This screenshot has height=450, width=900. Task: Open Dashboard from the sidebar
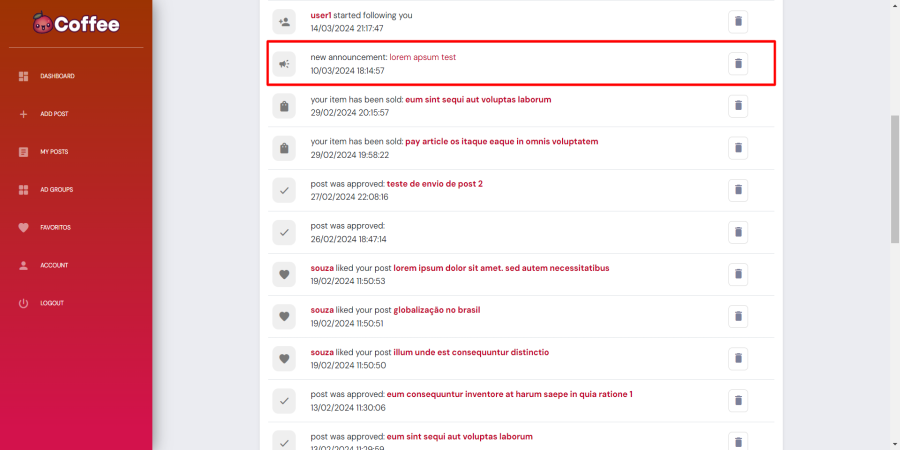tap(57, 76)
